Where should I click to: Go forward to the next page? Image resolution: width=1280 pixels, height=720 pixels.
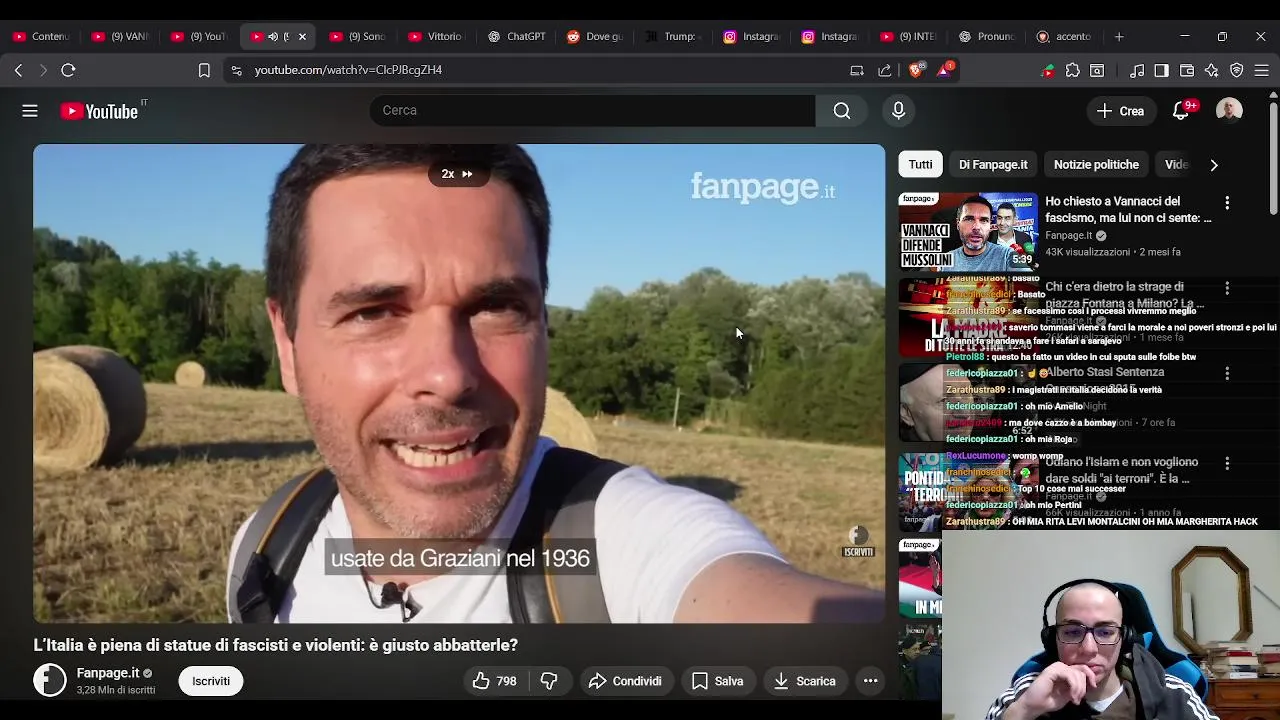click(43, 70)
